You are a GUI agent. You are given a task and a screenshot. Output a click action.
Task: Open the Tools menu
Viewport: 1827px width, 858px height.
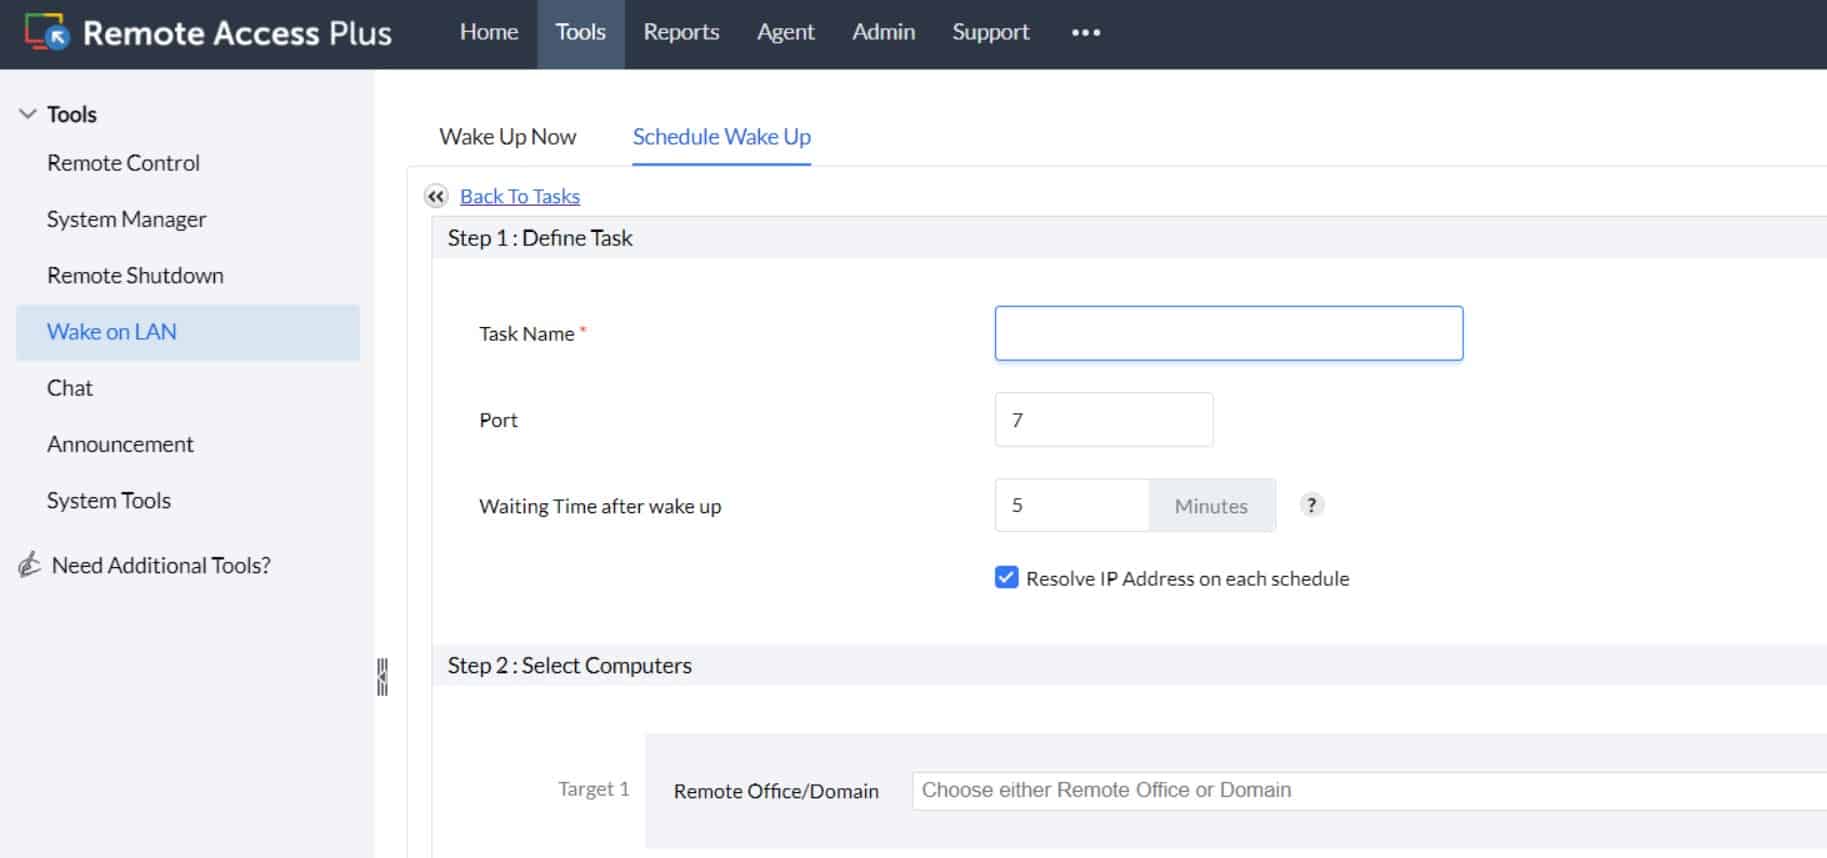[x=581, y=33]
